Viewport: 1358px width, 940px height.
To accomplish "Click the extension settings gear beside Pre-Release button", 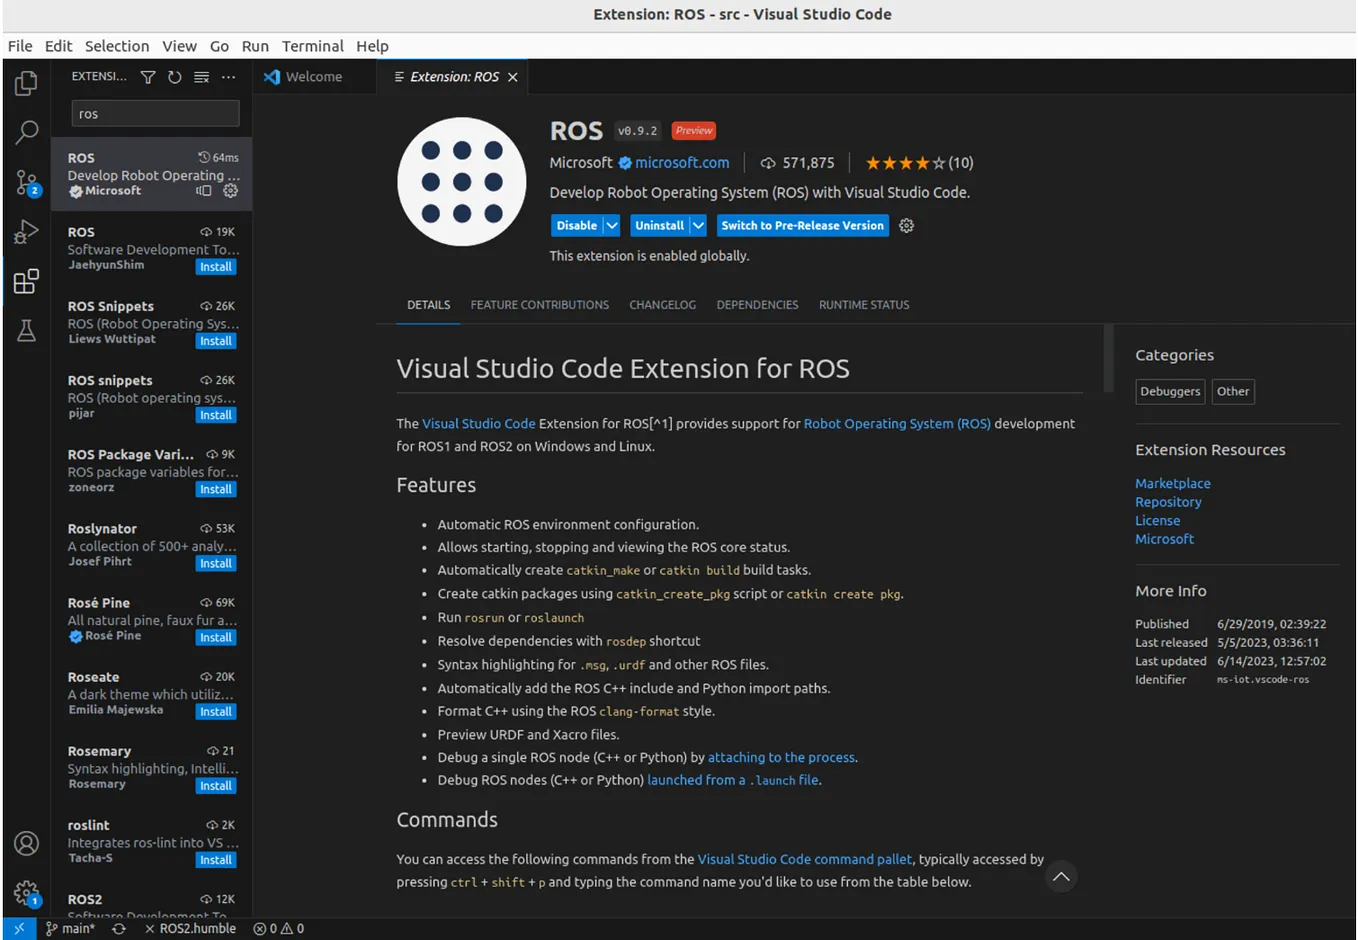I will click(x=905, y=225).
